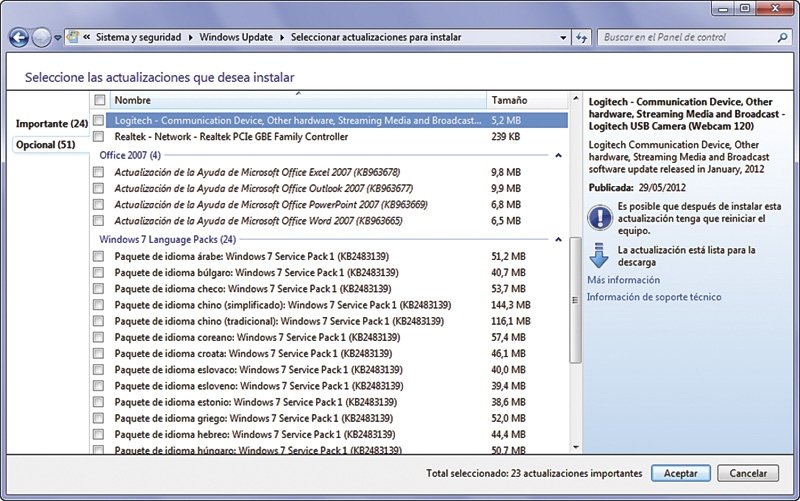Screen dimensions: 800x501
Task: Toggle the select-all checkbox beside Nombre
Action: point(100,100)
